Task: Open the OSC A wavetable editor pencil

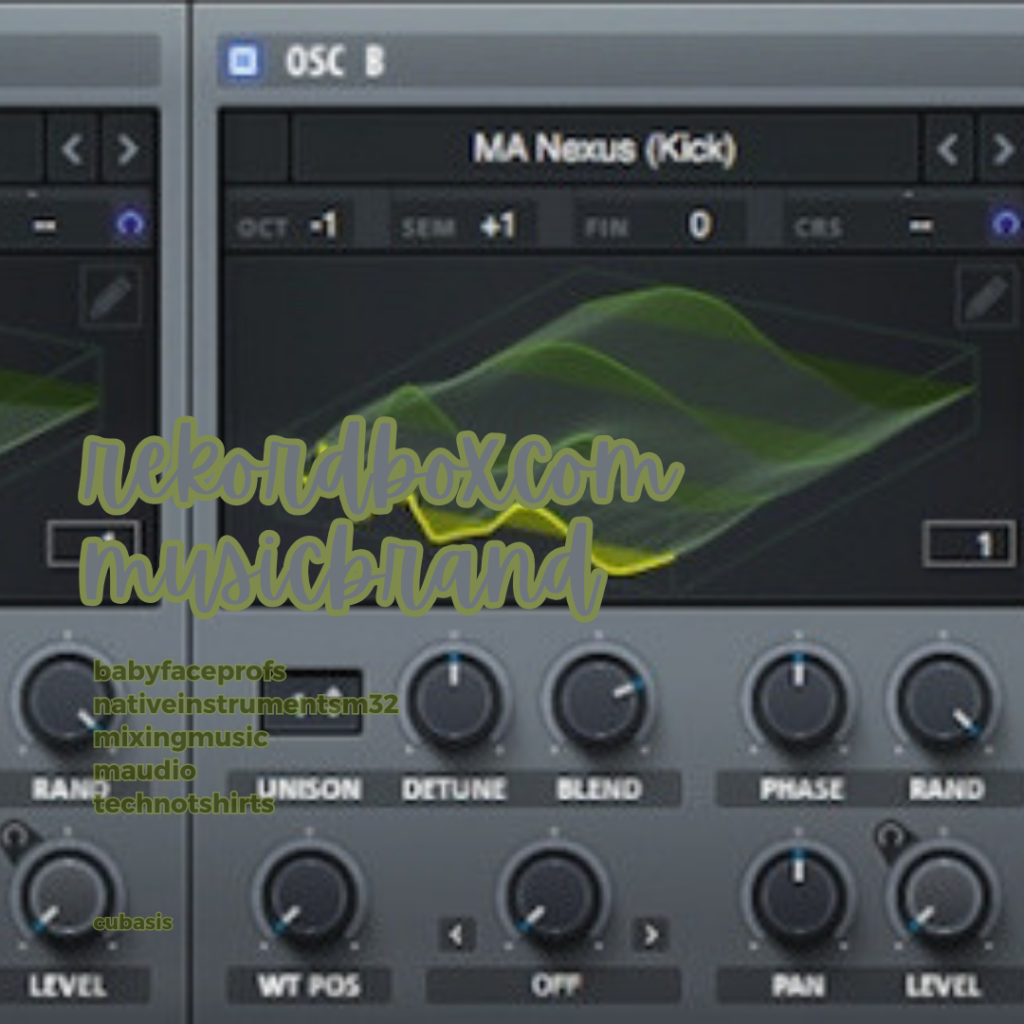Action: (x=111, y=297)
